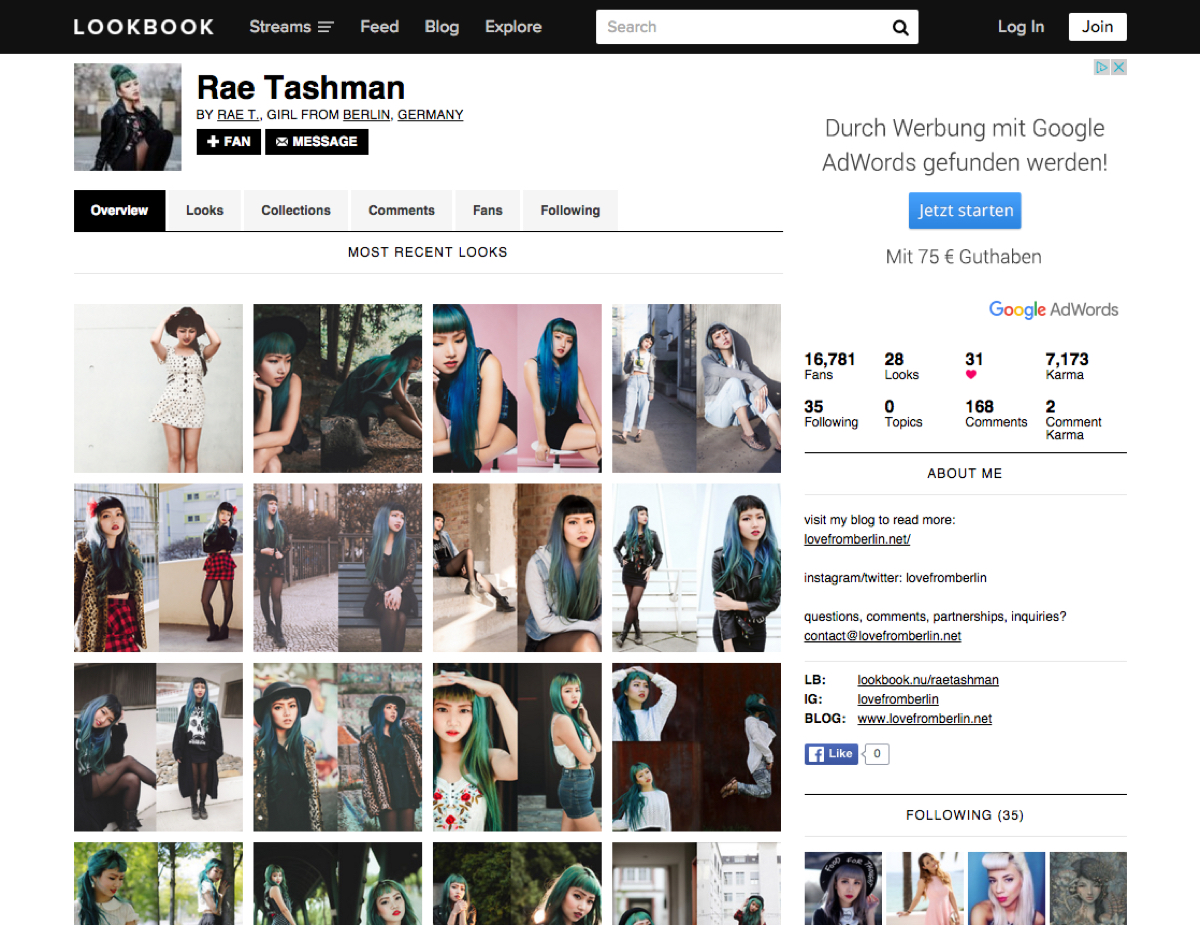Open Rae Tashman's profile picture
The width and height of the screenshot is (1200, 925).
point(128,117)
